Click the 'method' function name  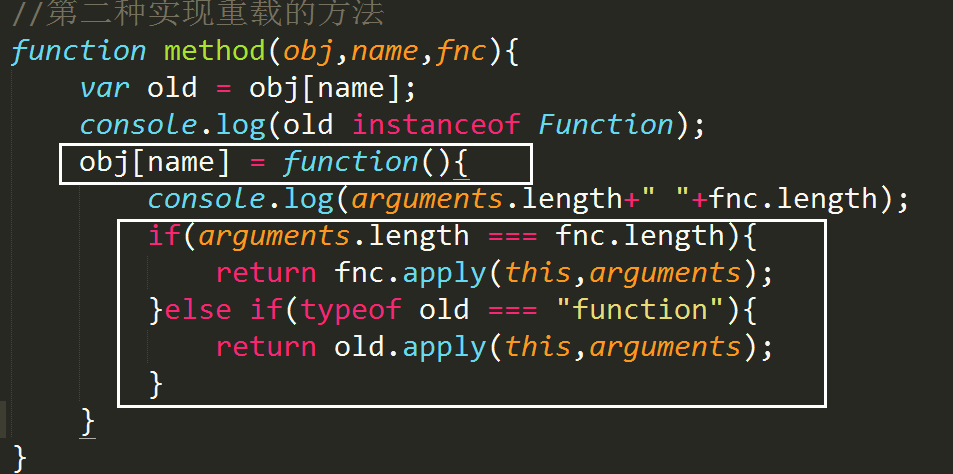(215, 51)
